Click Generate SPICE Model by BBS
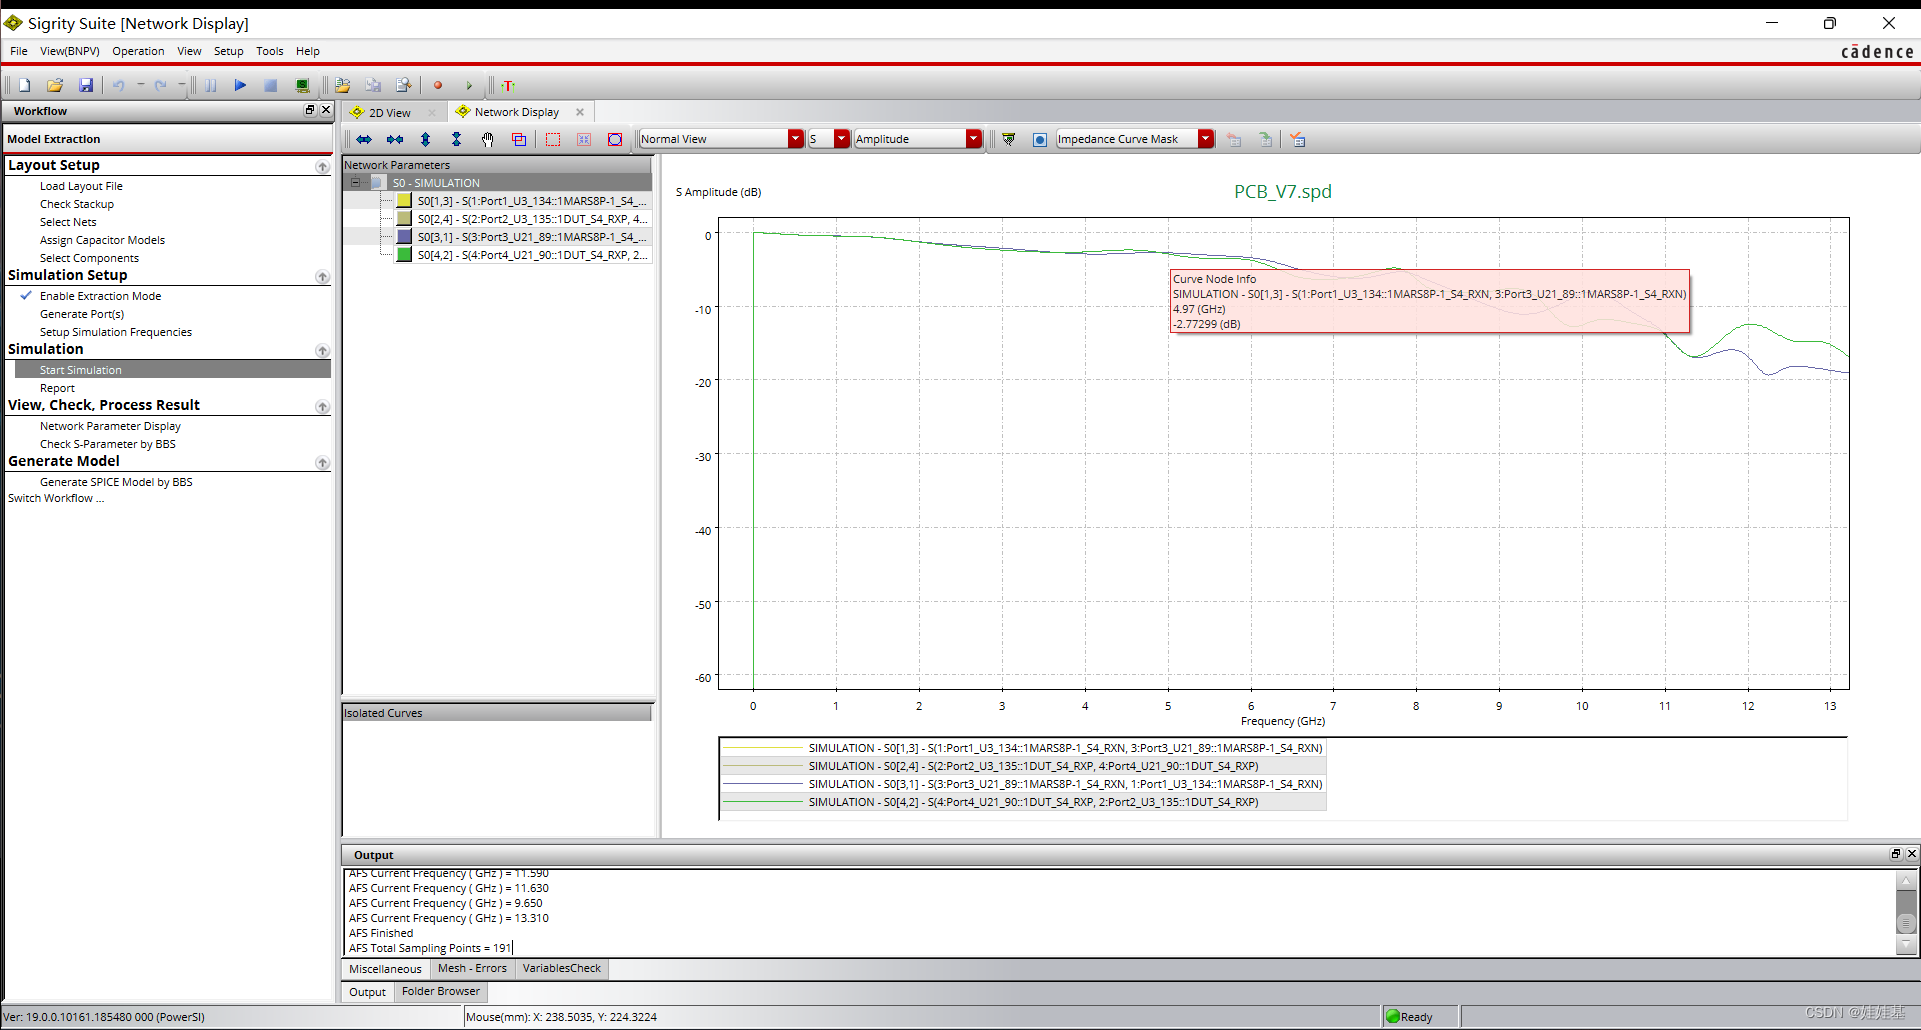Image resolution: width=1921 pixels, height=1030 pixels. (x=116, y=482)
